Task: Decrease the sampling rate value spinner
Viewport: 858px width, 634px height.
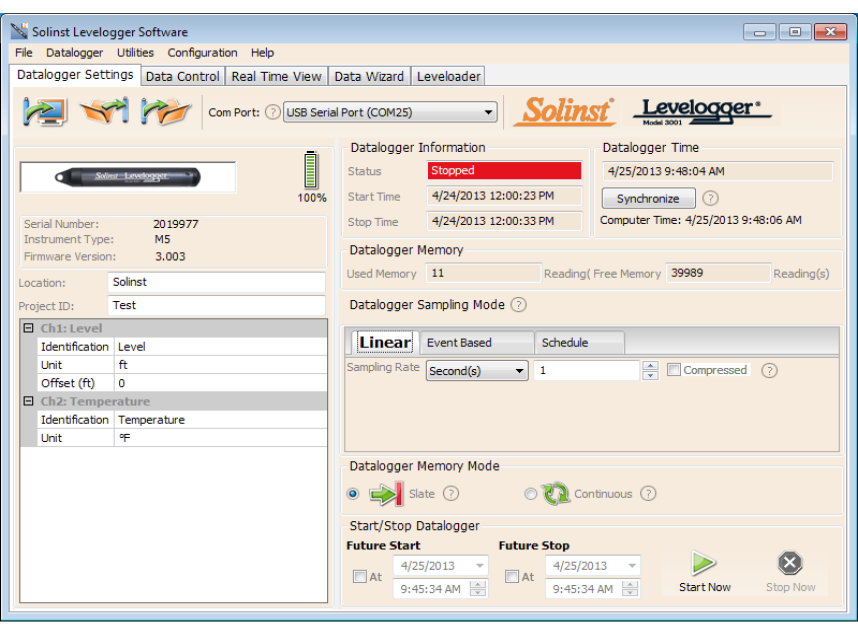Action: pos(650,375)
